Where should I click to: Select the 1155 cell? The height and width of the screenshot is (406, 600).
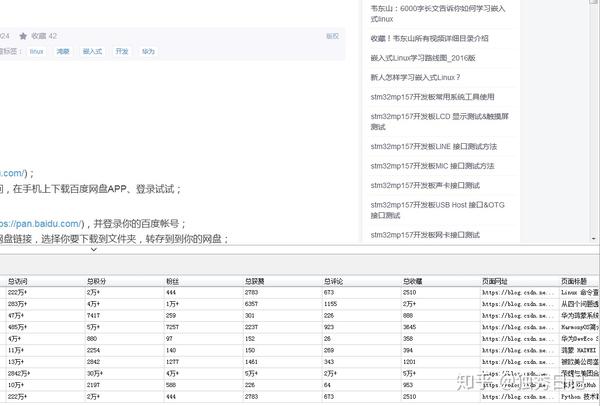pyautogui.click(x=362, y=304)
